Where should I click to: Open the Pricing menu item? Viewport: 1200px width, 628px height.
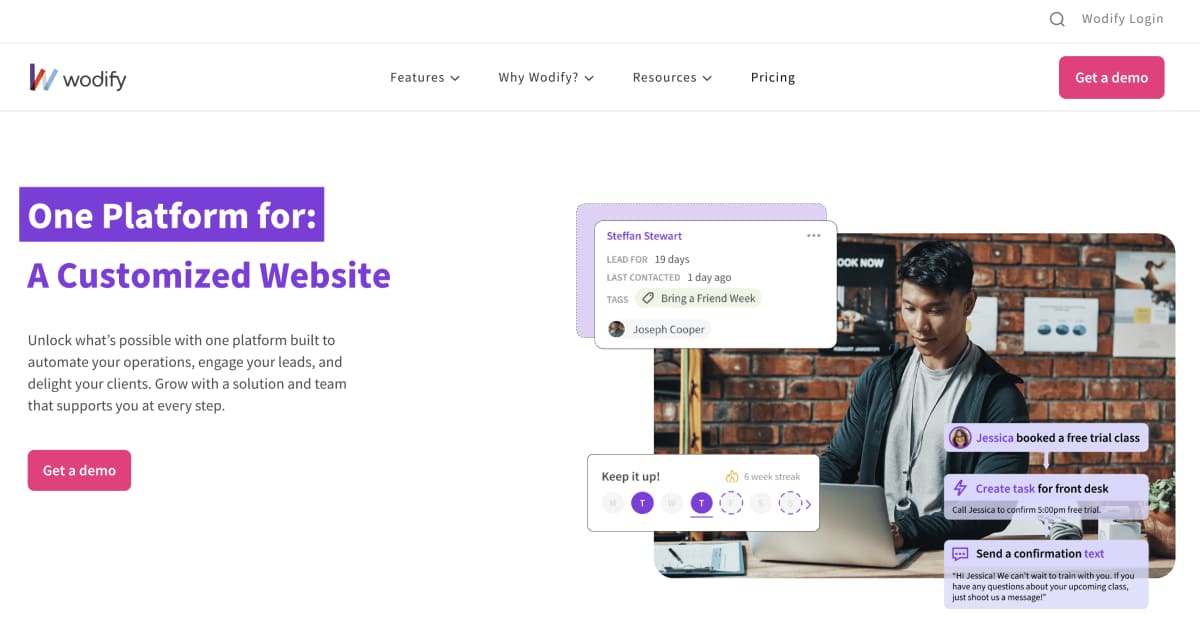773,77
